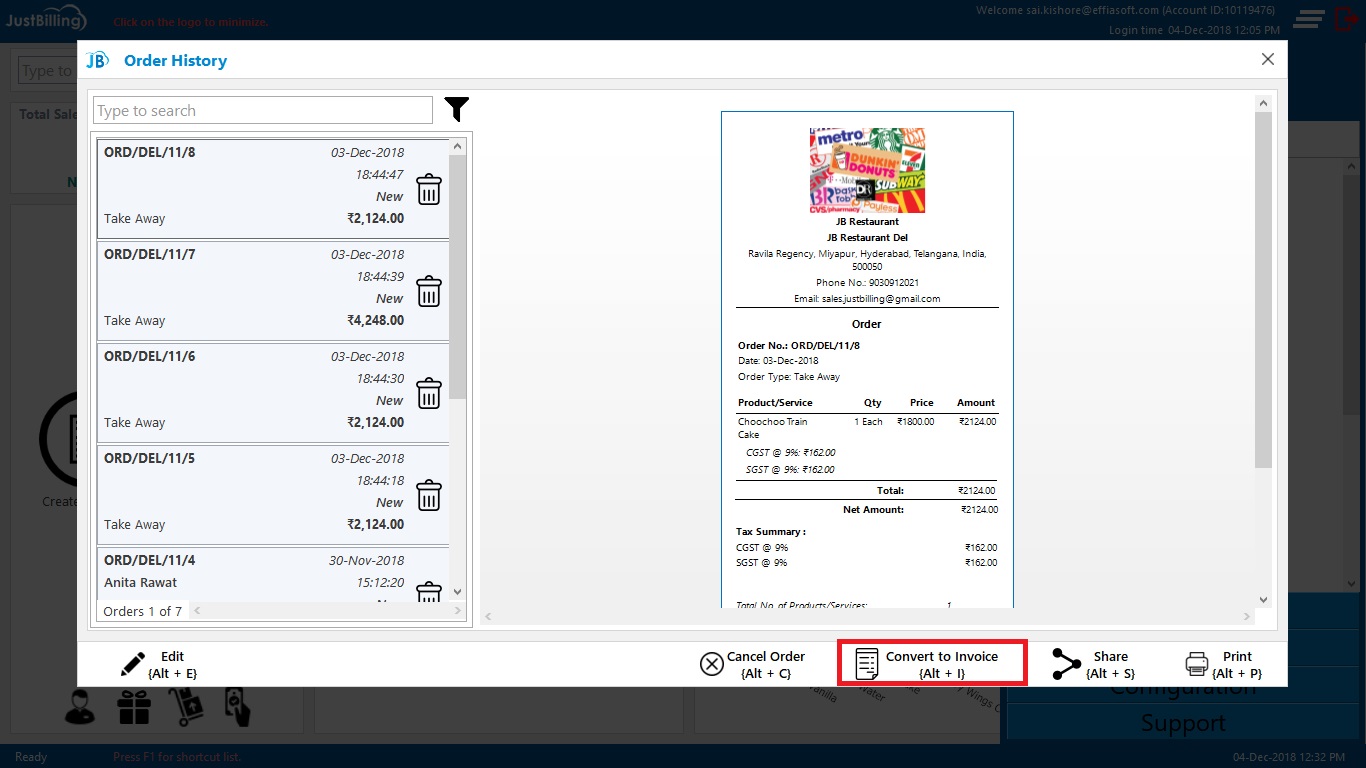Delete order ORD/DEL/11/8 with trash icon
Screen dimensions: 1366x768
429,189
